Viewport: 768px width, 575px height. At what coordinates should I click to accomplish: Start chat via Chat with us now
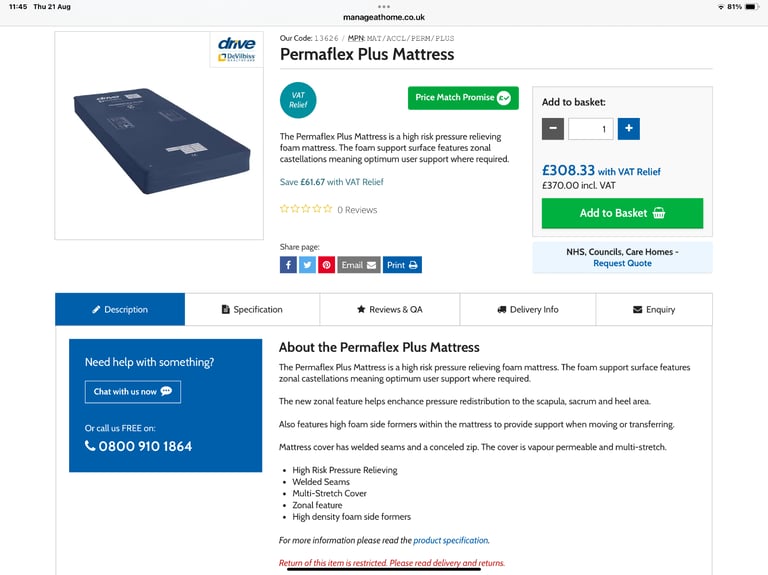(133, 392)
